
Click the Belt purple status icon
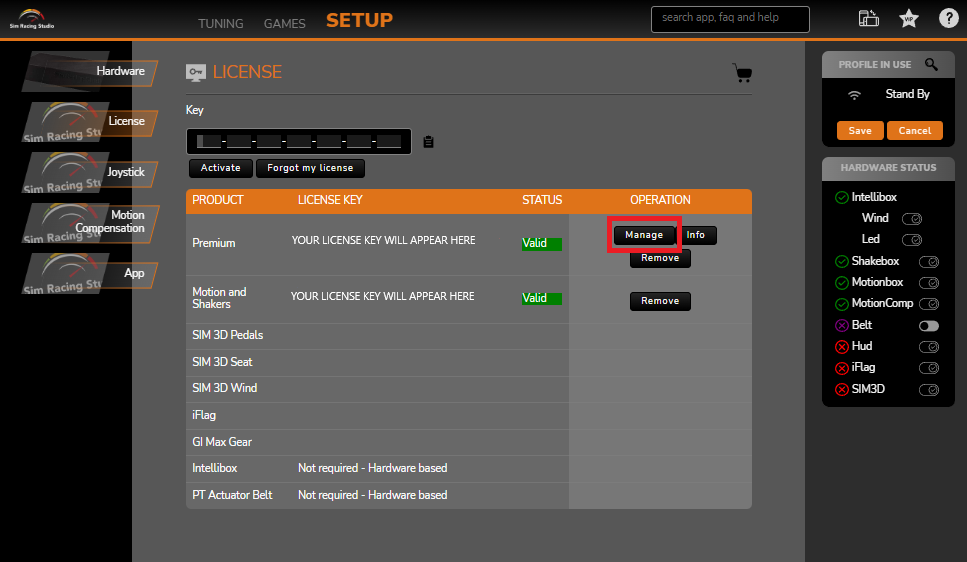click(841, 325)
